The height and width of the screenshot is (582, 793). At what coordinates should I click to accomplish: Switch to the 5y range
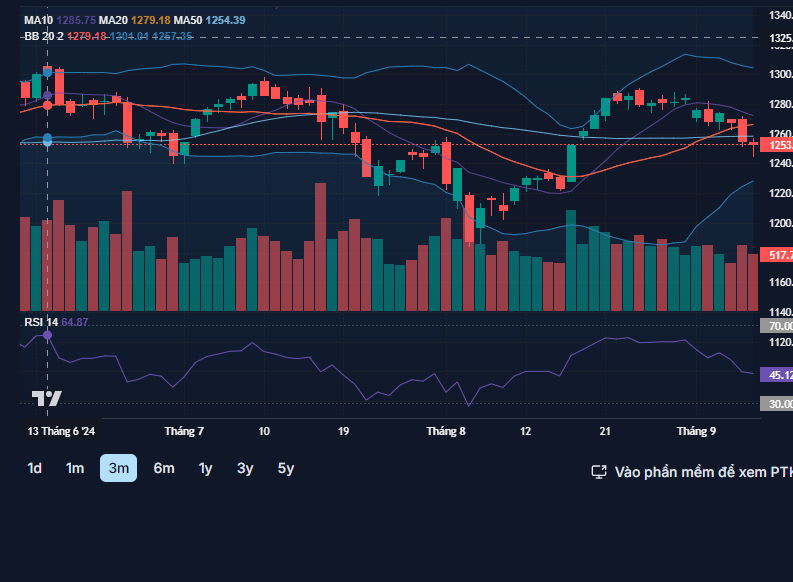pyautogui.click(x=286, y=468)
